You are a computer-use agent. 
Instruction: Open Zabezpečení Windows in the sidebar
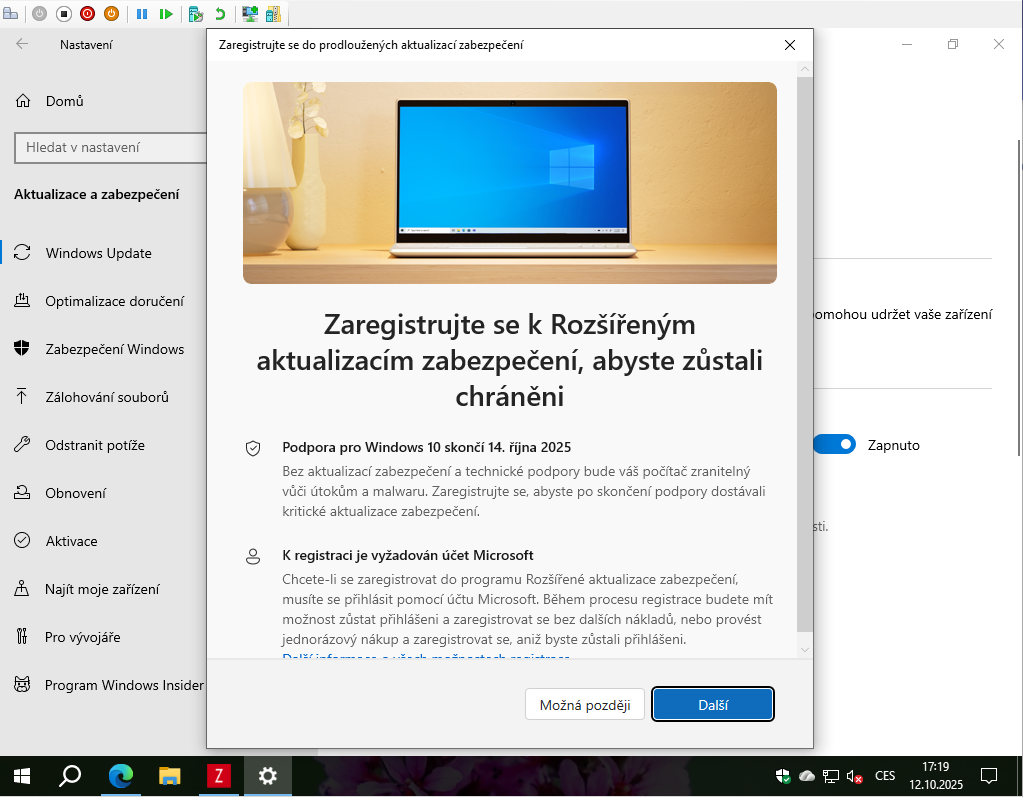114,349
